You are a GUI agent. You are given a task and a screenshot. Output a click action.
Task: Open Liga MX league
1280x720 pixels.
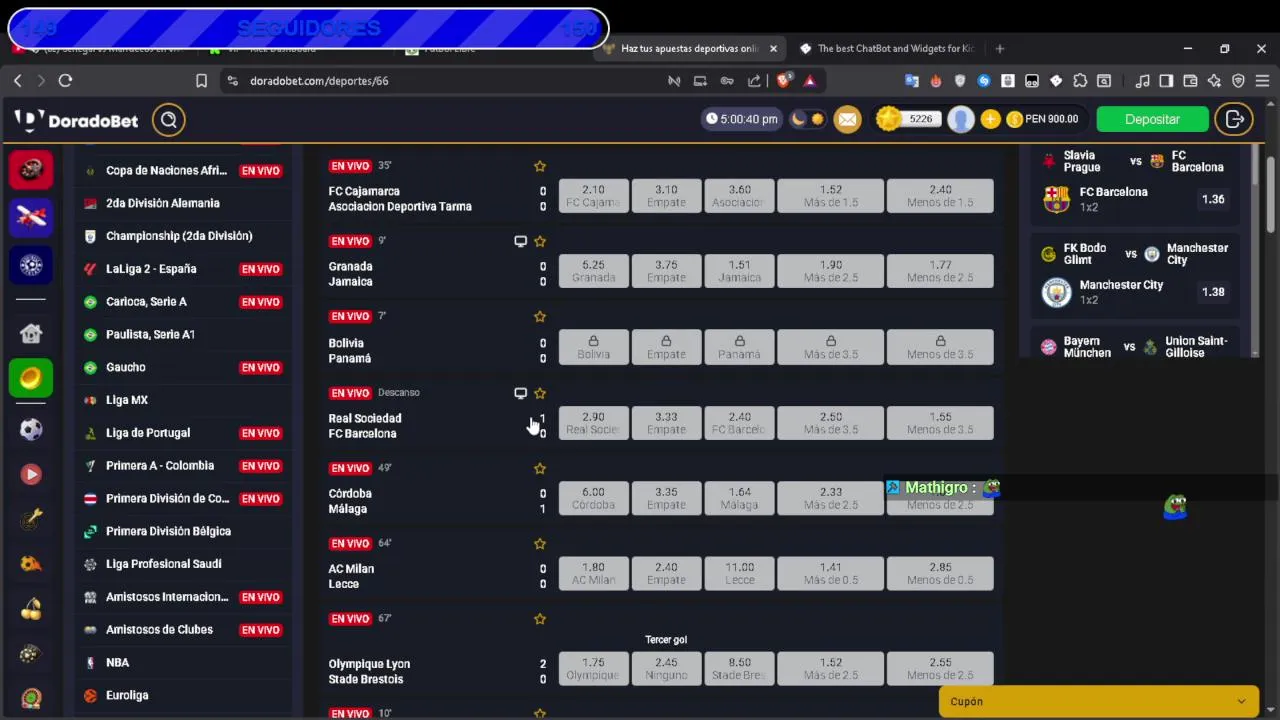tap(182, 400)
